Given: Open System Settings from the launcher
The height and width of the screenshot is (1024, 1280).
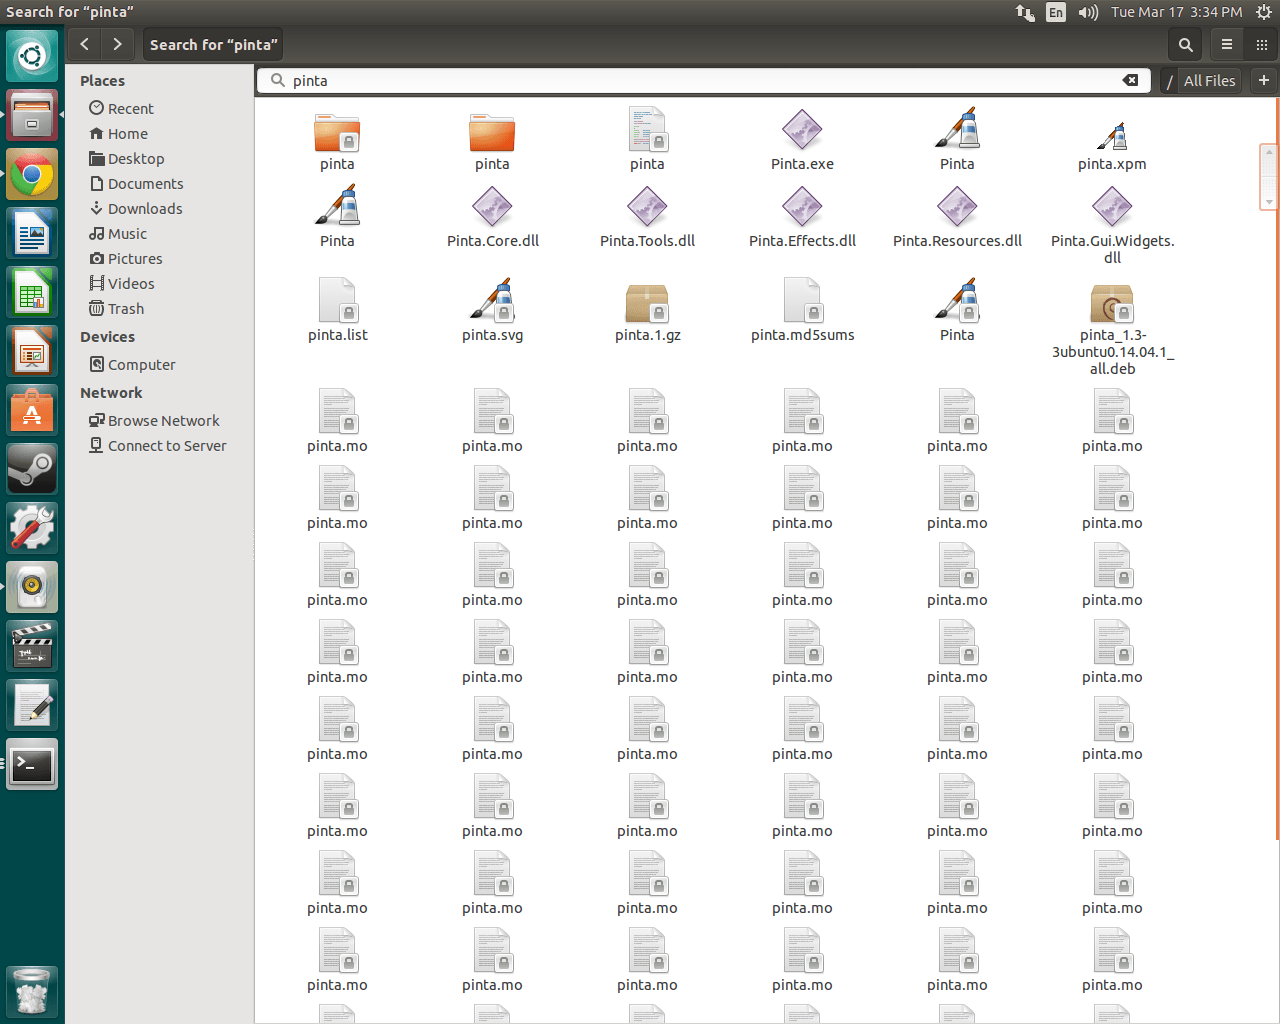Looking at the screenshot, I should pyautogui.click(x=32, y=528).
